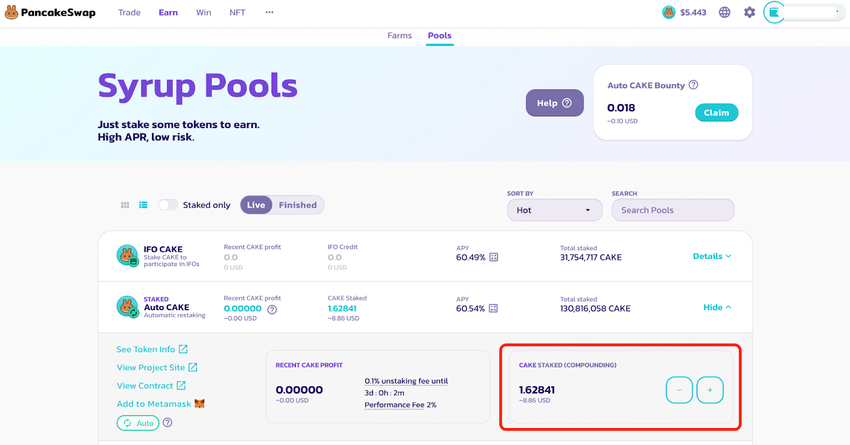This screenshot has width=850, height=445.
Task: Open Auto CAKE APY calculator
Action: tap(493, 308)
